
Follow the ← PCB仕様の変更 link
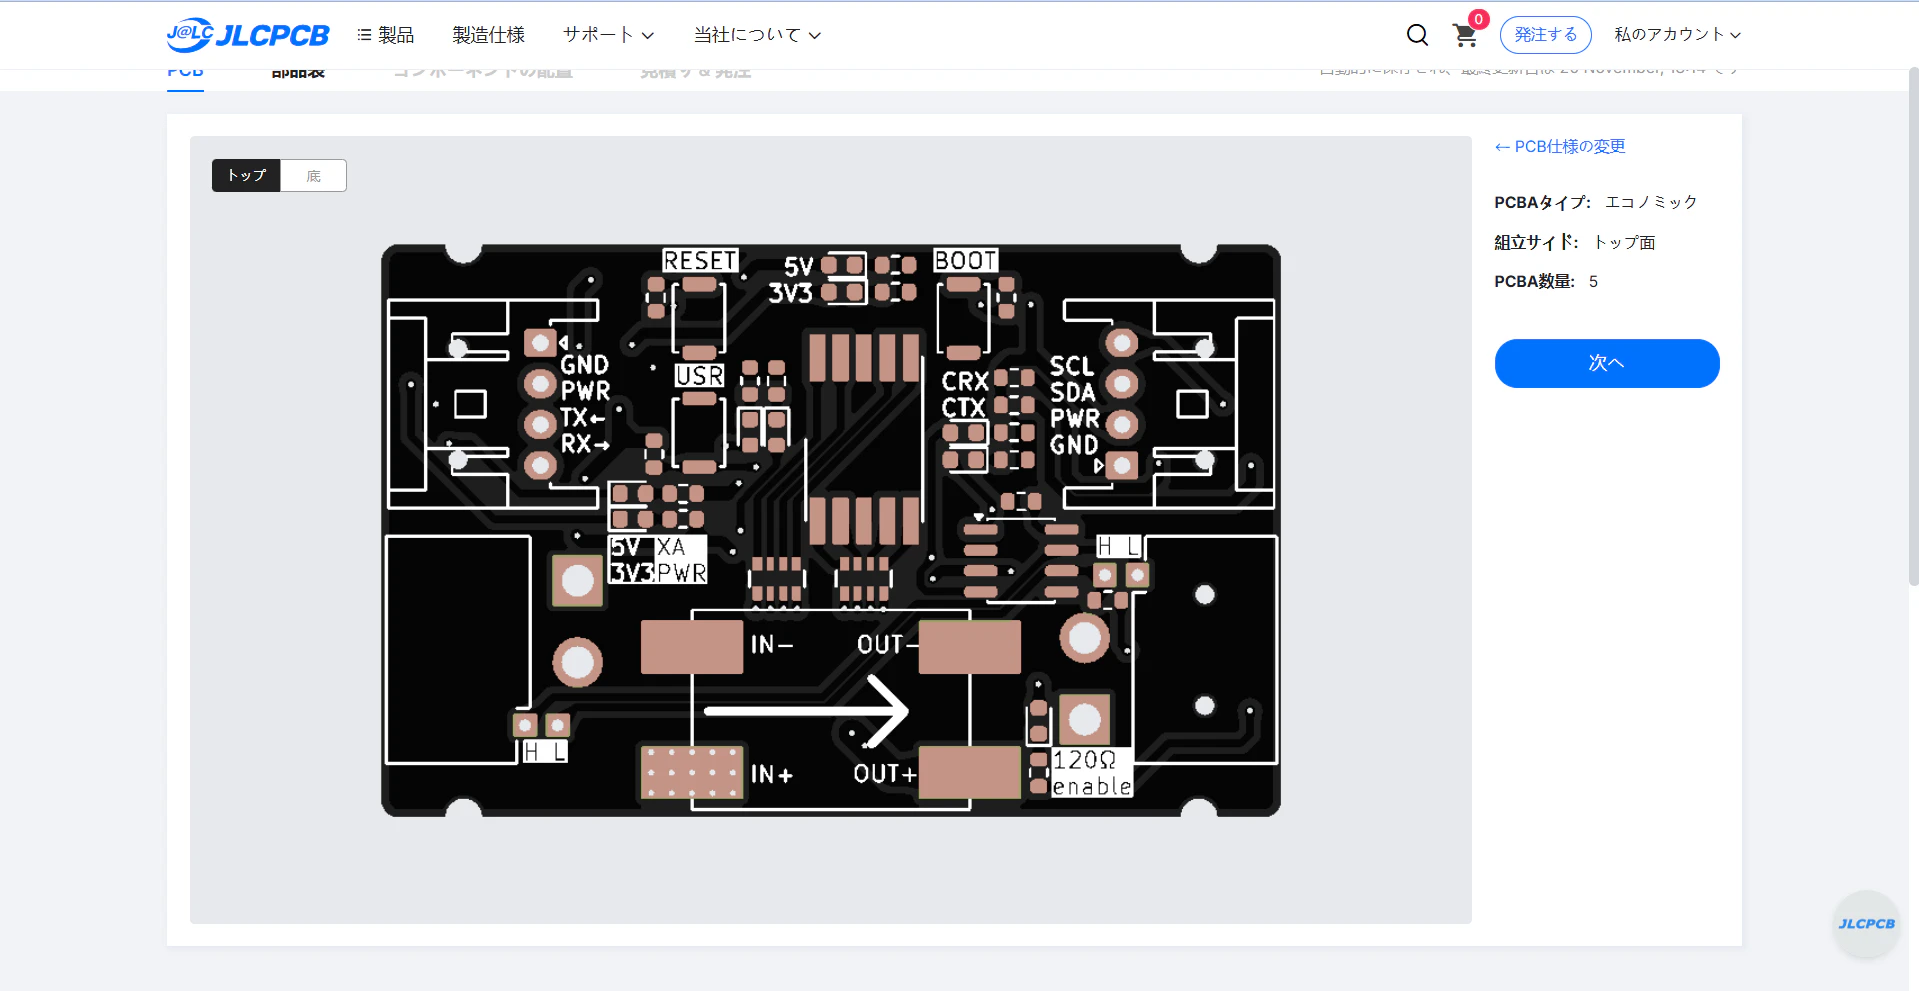1560,147
